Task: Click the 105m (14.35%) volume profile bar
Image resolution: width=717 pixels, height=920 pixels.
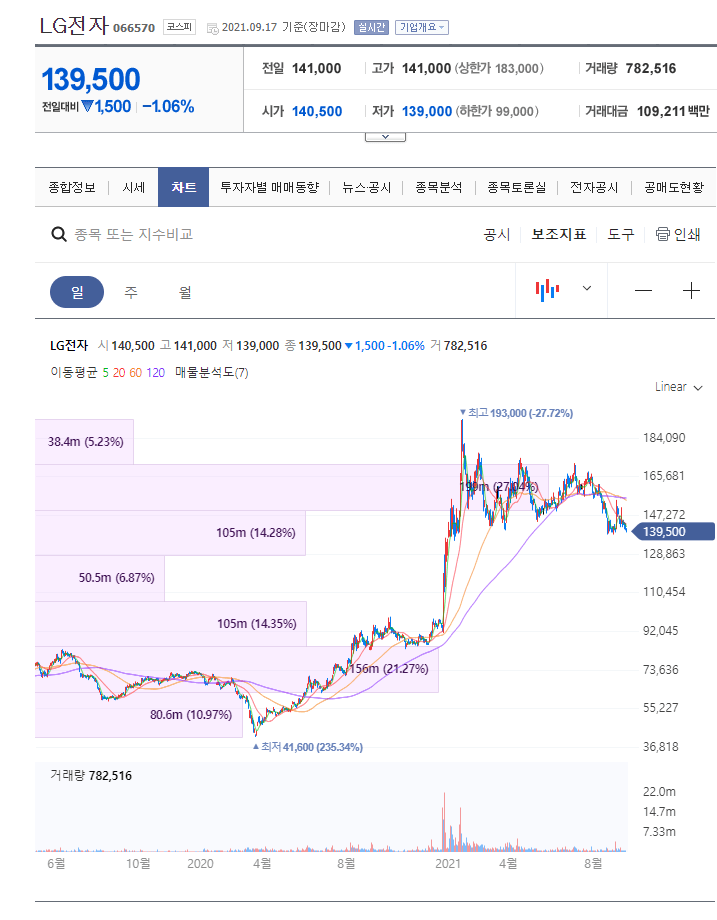Action: click(171, 624)
